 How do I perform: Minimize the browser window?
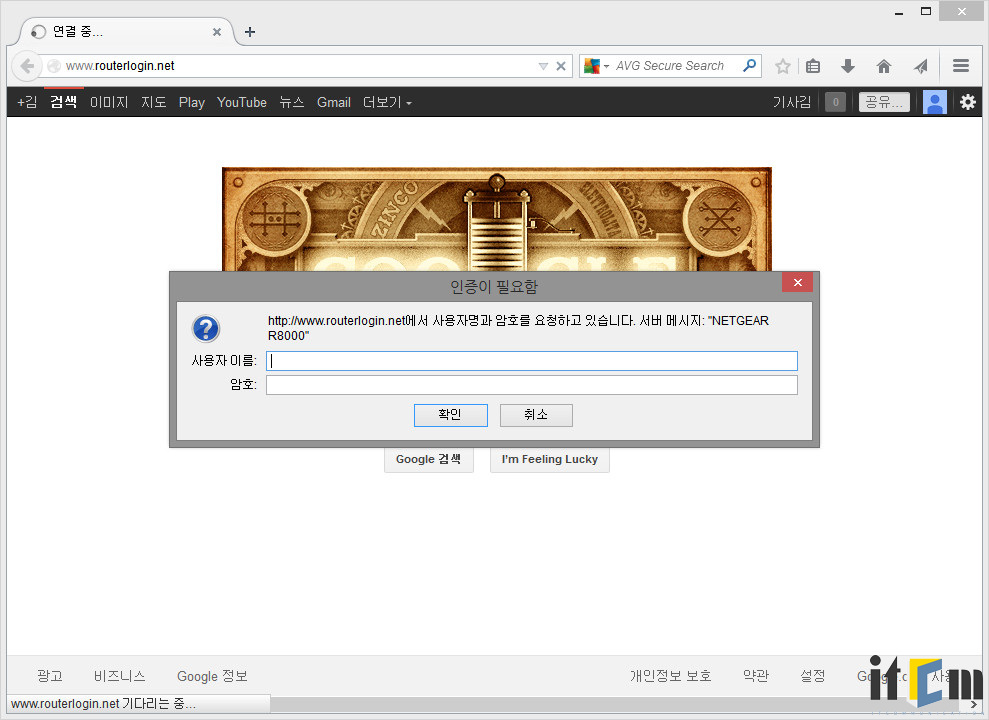point(899,12)
